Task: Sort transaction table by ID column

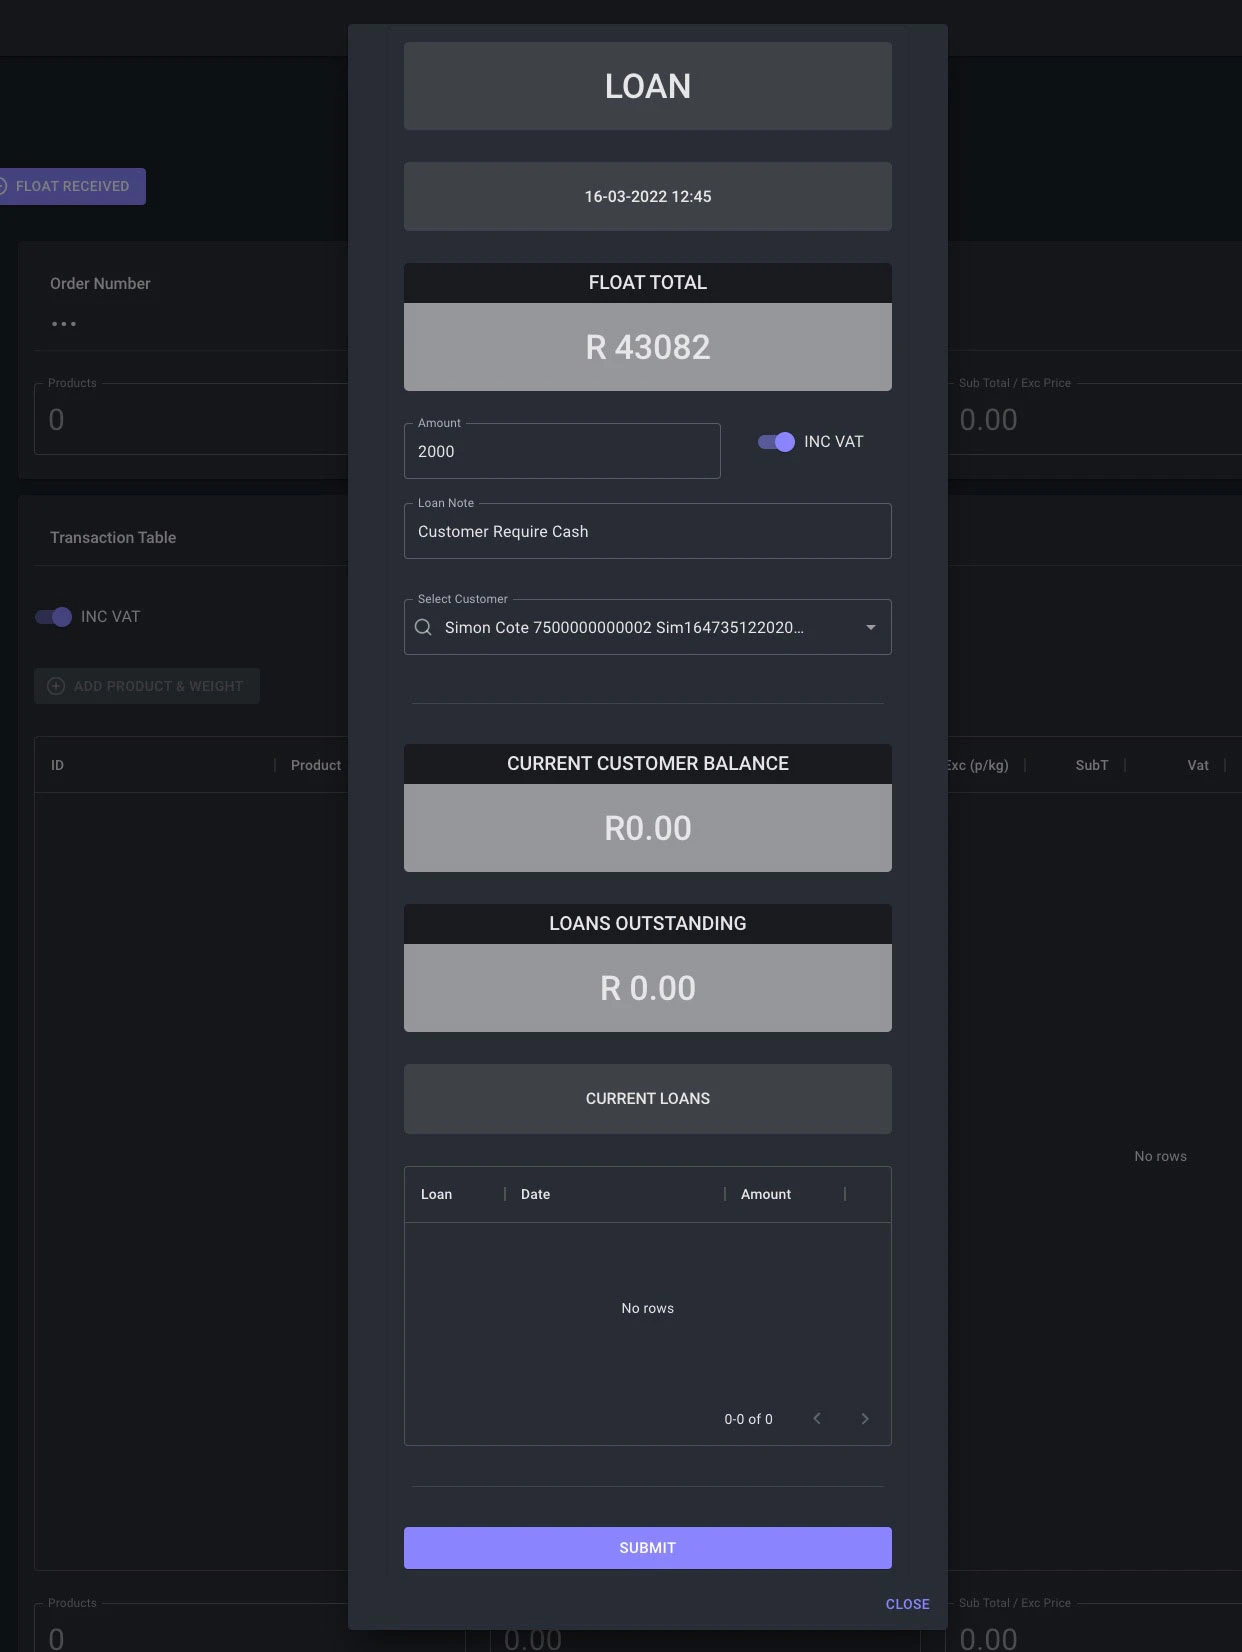Action: click(x=57, y=765)
